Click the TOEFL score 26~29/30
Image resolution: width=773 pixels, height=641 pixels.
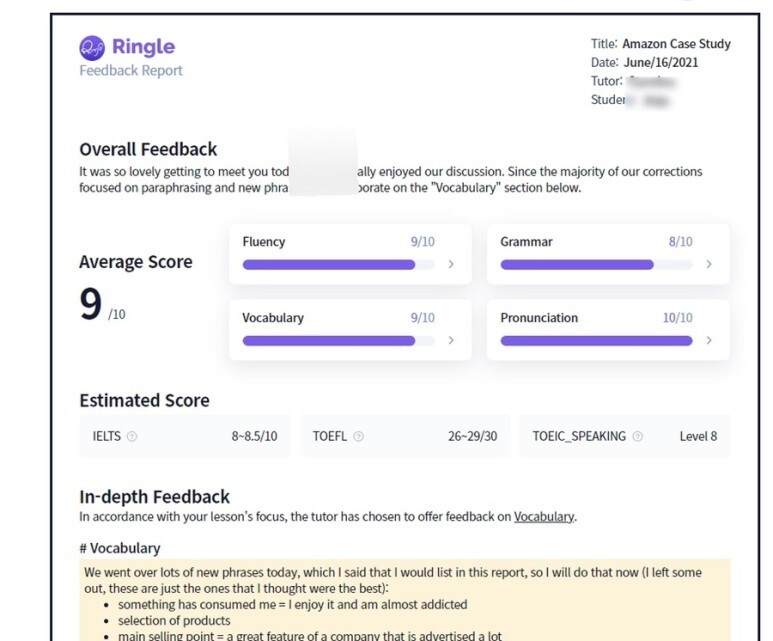(x=472, y=436)
